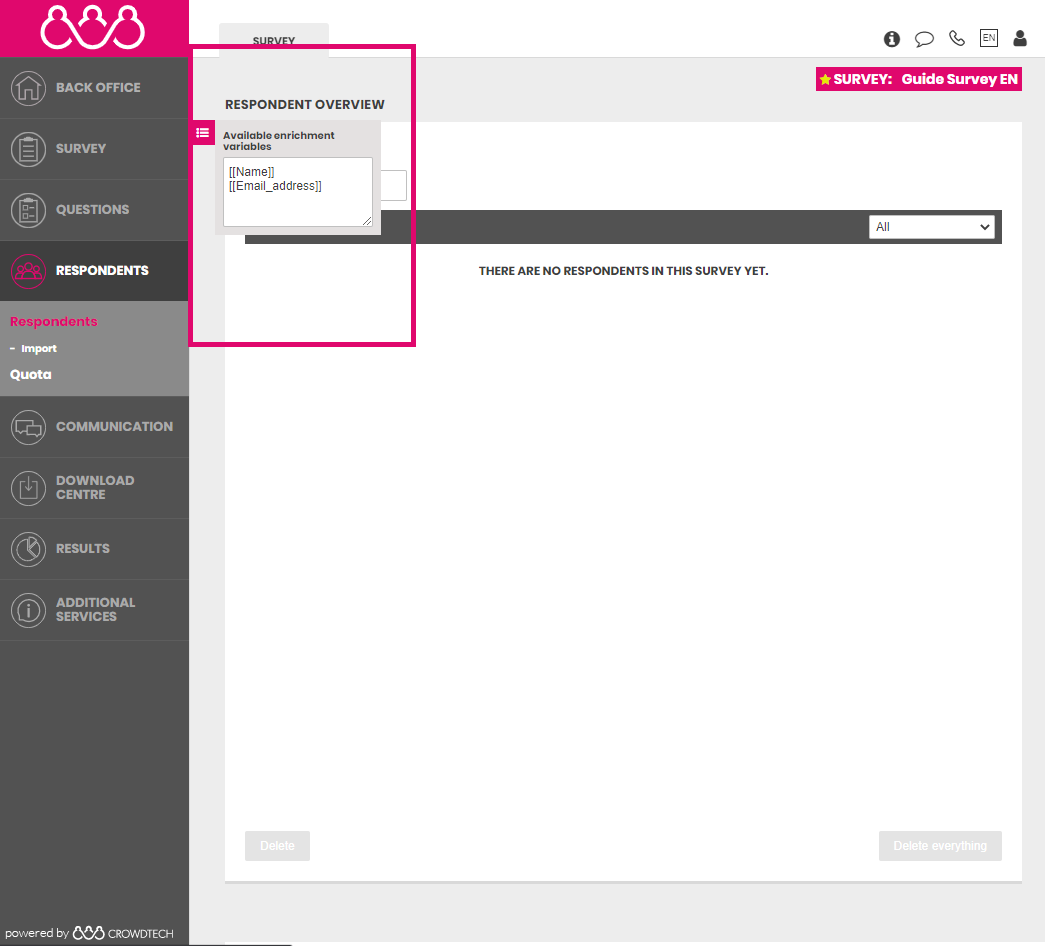Go to the QUESTIONS menu item
The width and height of the screenshot is (1045, 946).
click(93, 209)
